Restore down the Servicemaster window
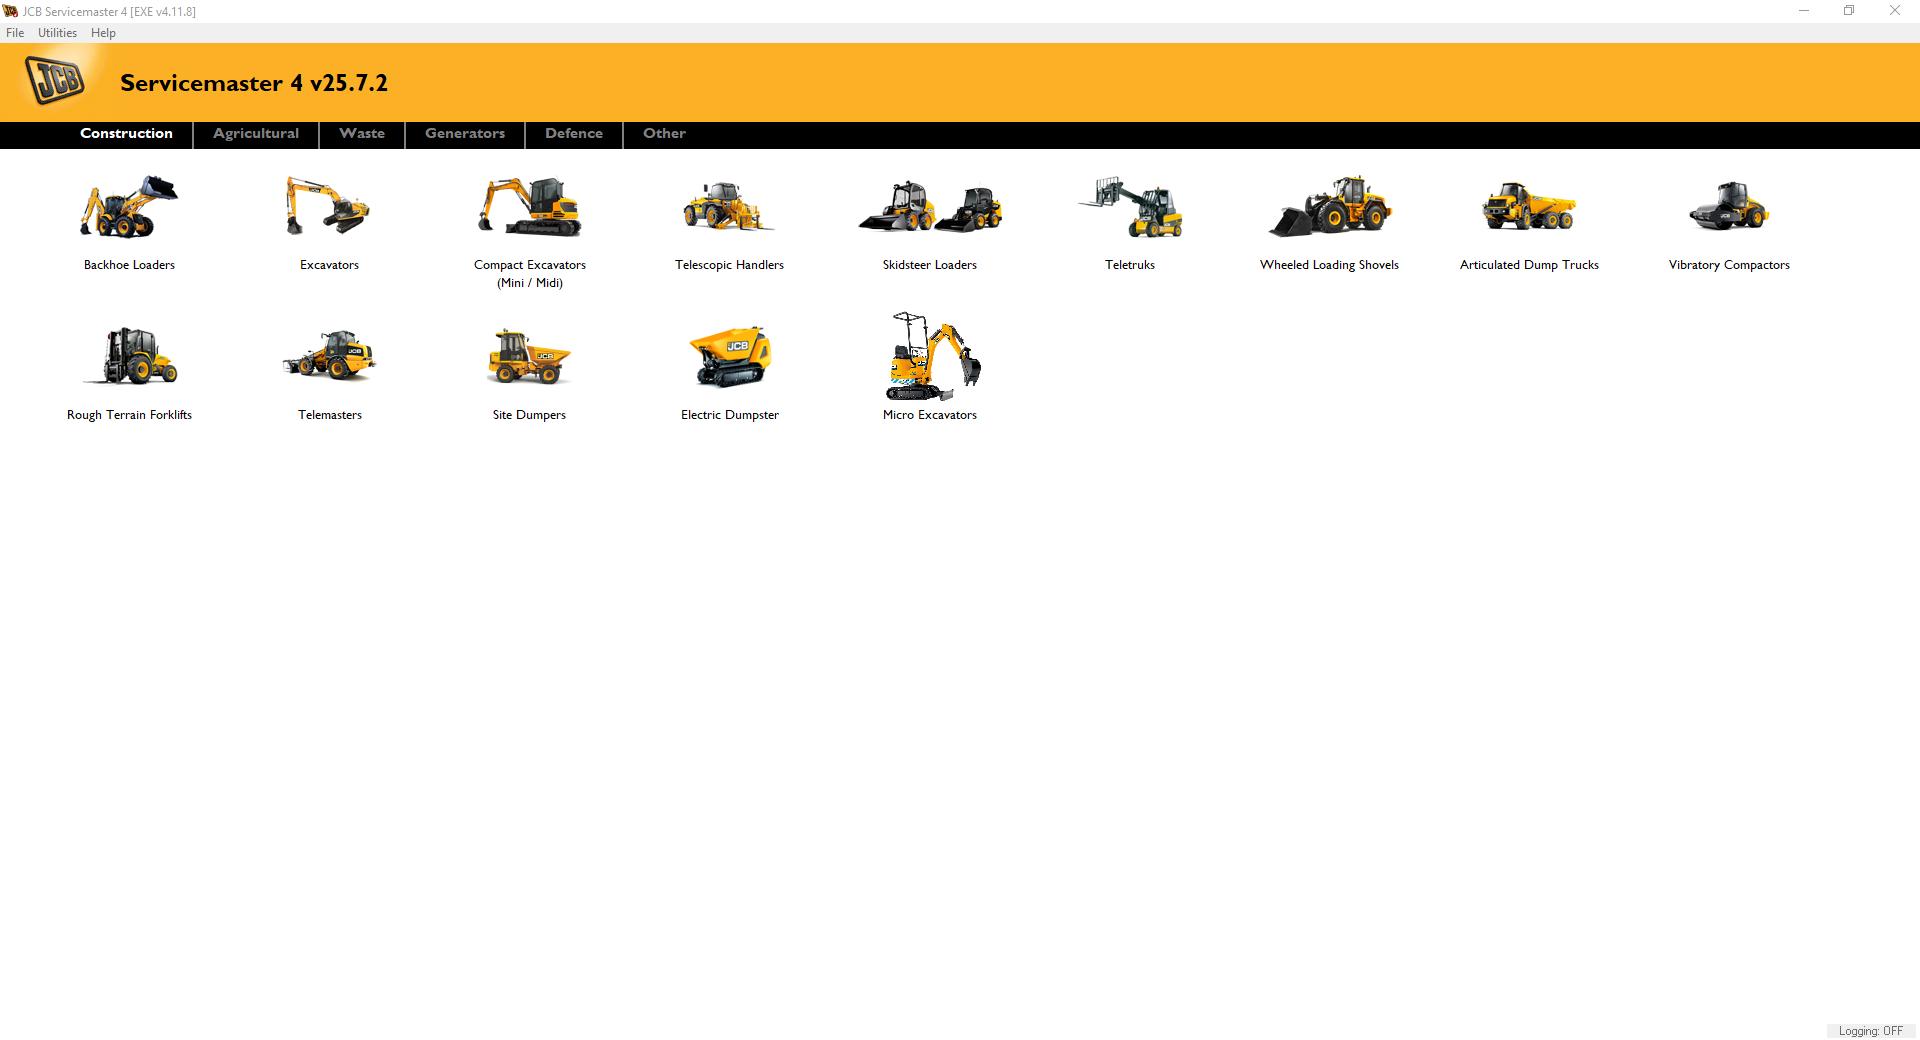The image size is (1920, 1040). pos(1849,11)
